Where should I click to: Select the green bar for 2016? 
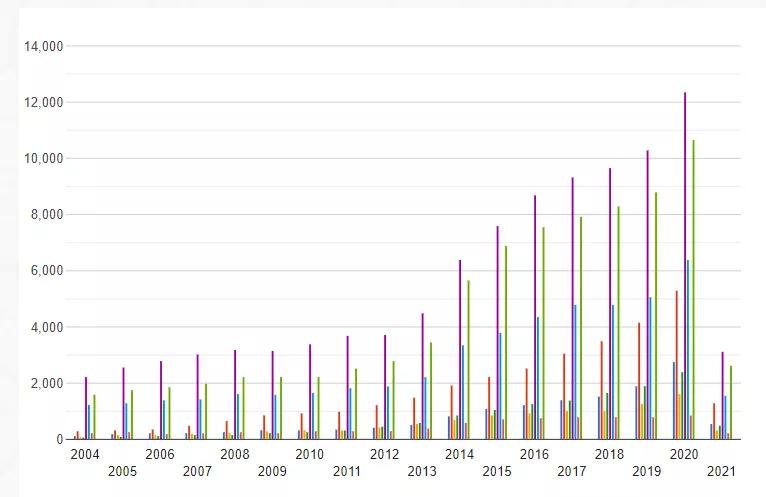[x=543, y=333]
